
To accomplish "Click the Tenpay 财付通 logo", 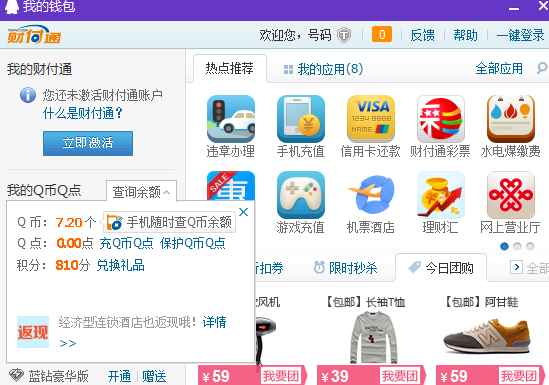I will pyautogui.click(x=34, y=35).
